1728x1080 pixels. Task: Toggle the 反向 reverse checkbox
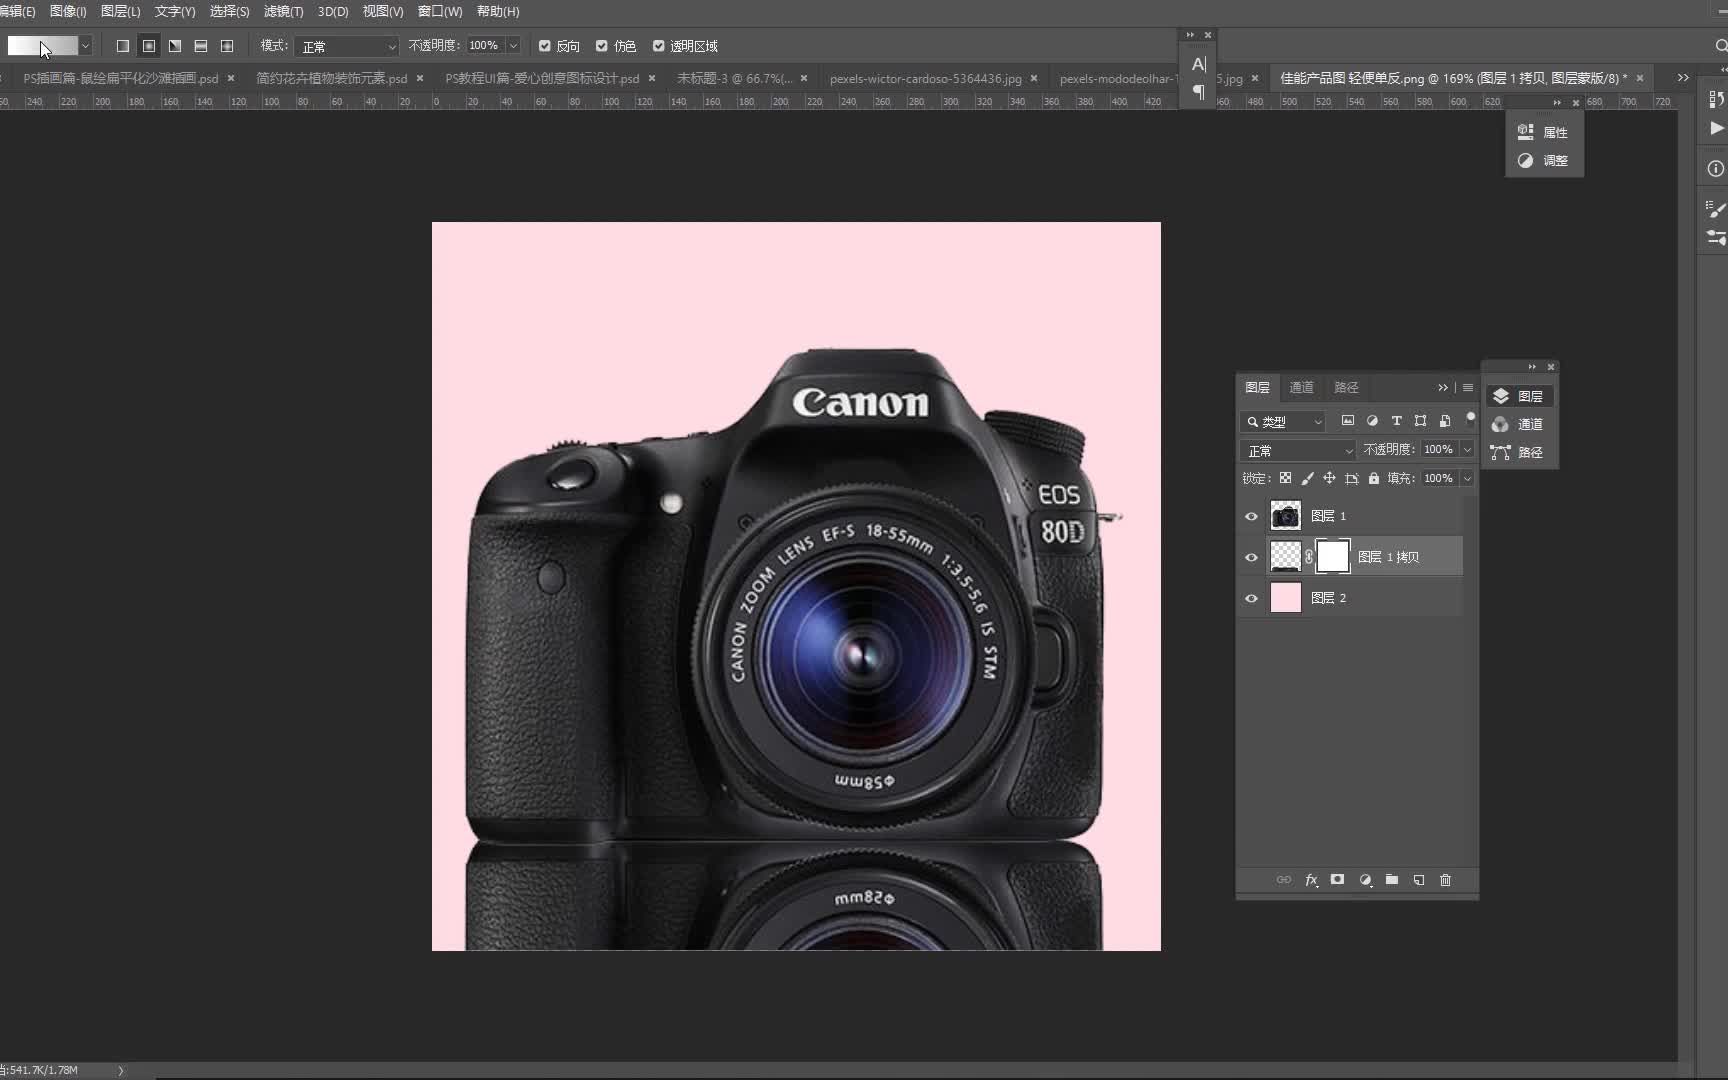point(545,46)
